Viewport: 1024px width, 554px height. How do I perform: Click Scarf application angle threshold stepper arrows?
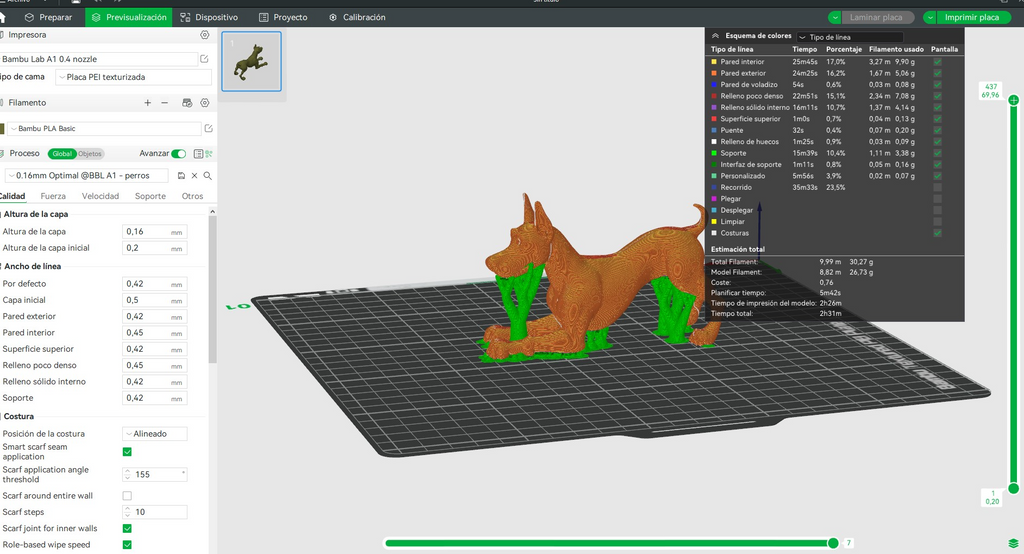pyautogui.click(x=127, y=474)
